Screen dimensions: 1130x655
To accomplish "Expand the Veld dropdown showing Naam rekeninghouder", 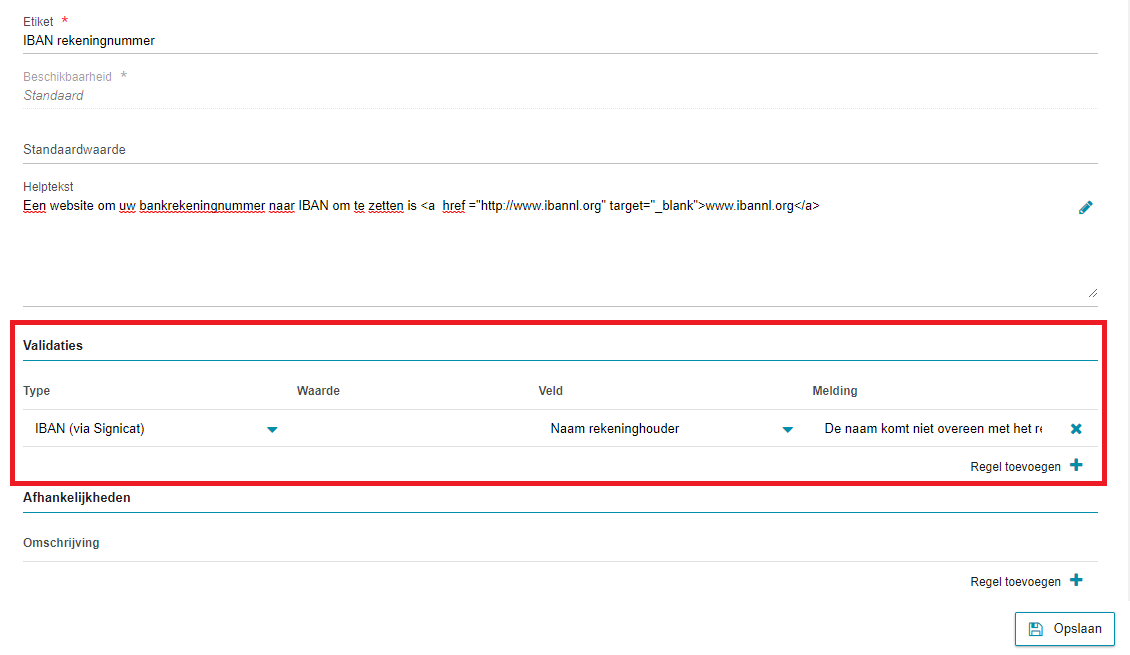I will 787,429.
